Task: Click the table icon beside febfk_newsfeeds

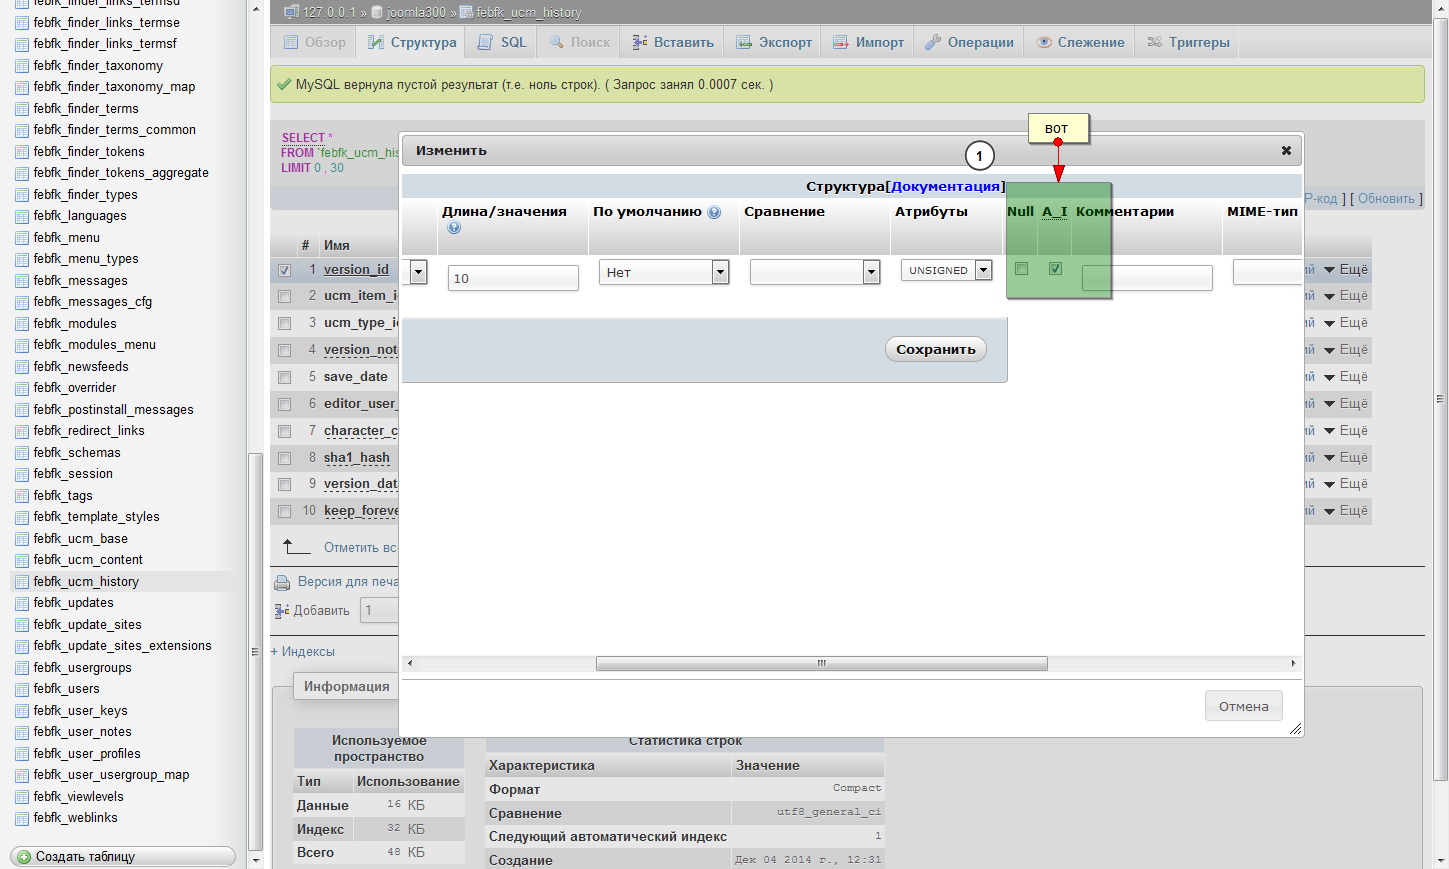Action: [22, 367]
